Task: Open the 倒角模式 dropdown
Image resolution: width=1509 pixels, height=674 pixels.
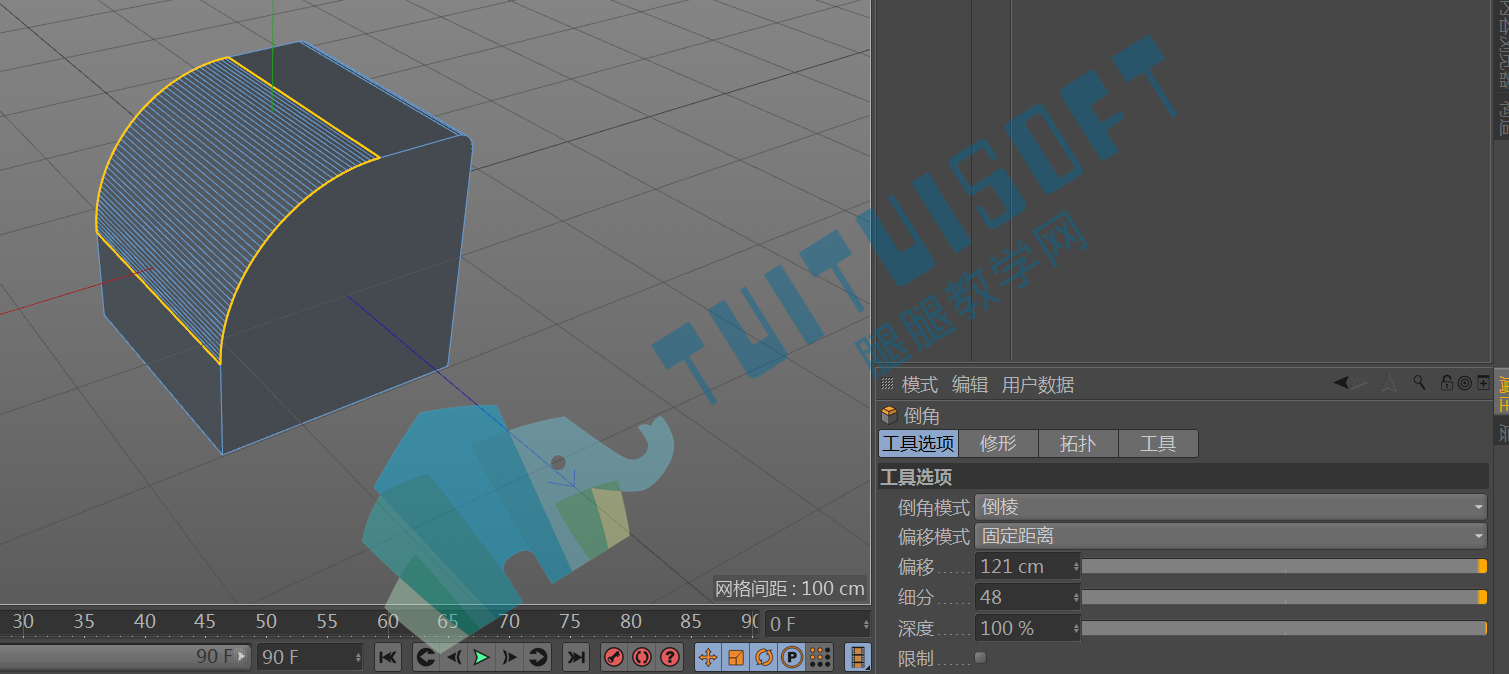Action: click(x=1231, y=507)
